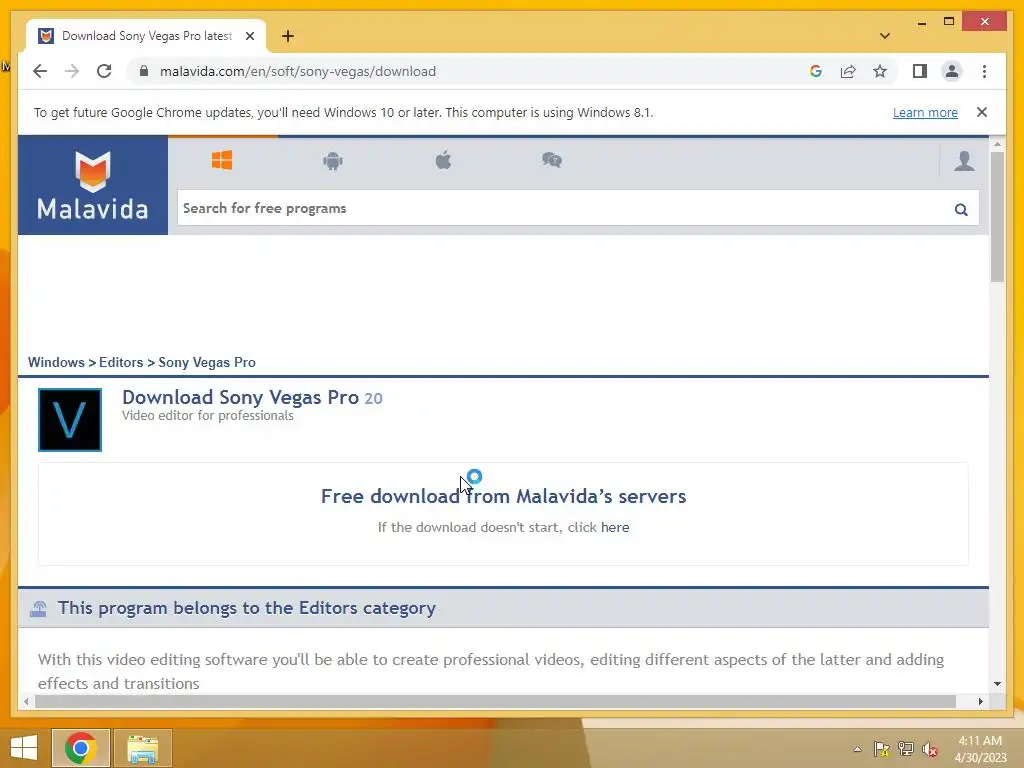This screenshot has height=768, width=1024.
Task: Open the Malavida user account icon
Action: (x=964, y=161)
